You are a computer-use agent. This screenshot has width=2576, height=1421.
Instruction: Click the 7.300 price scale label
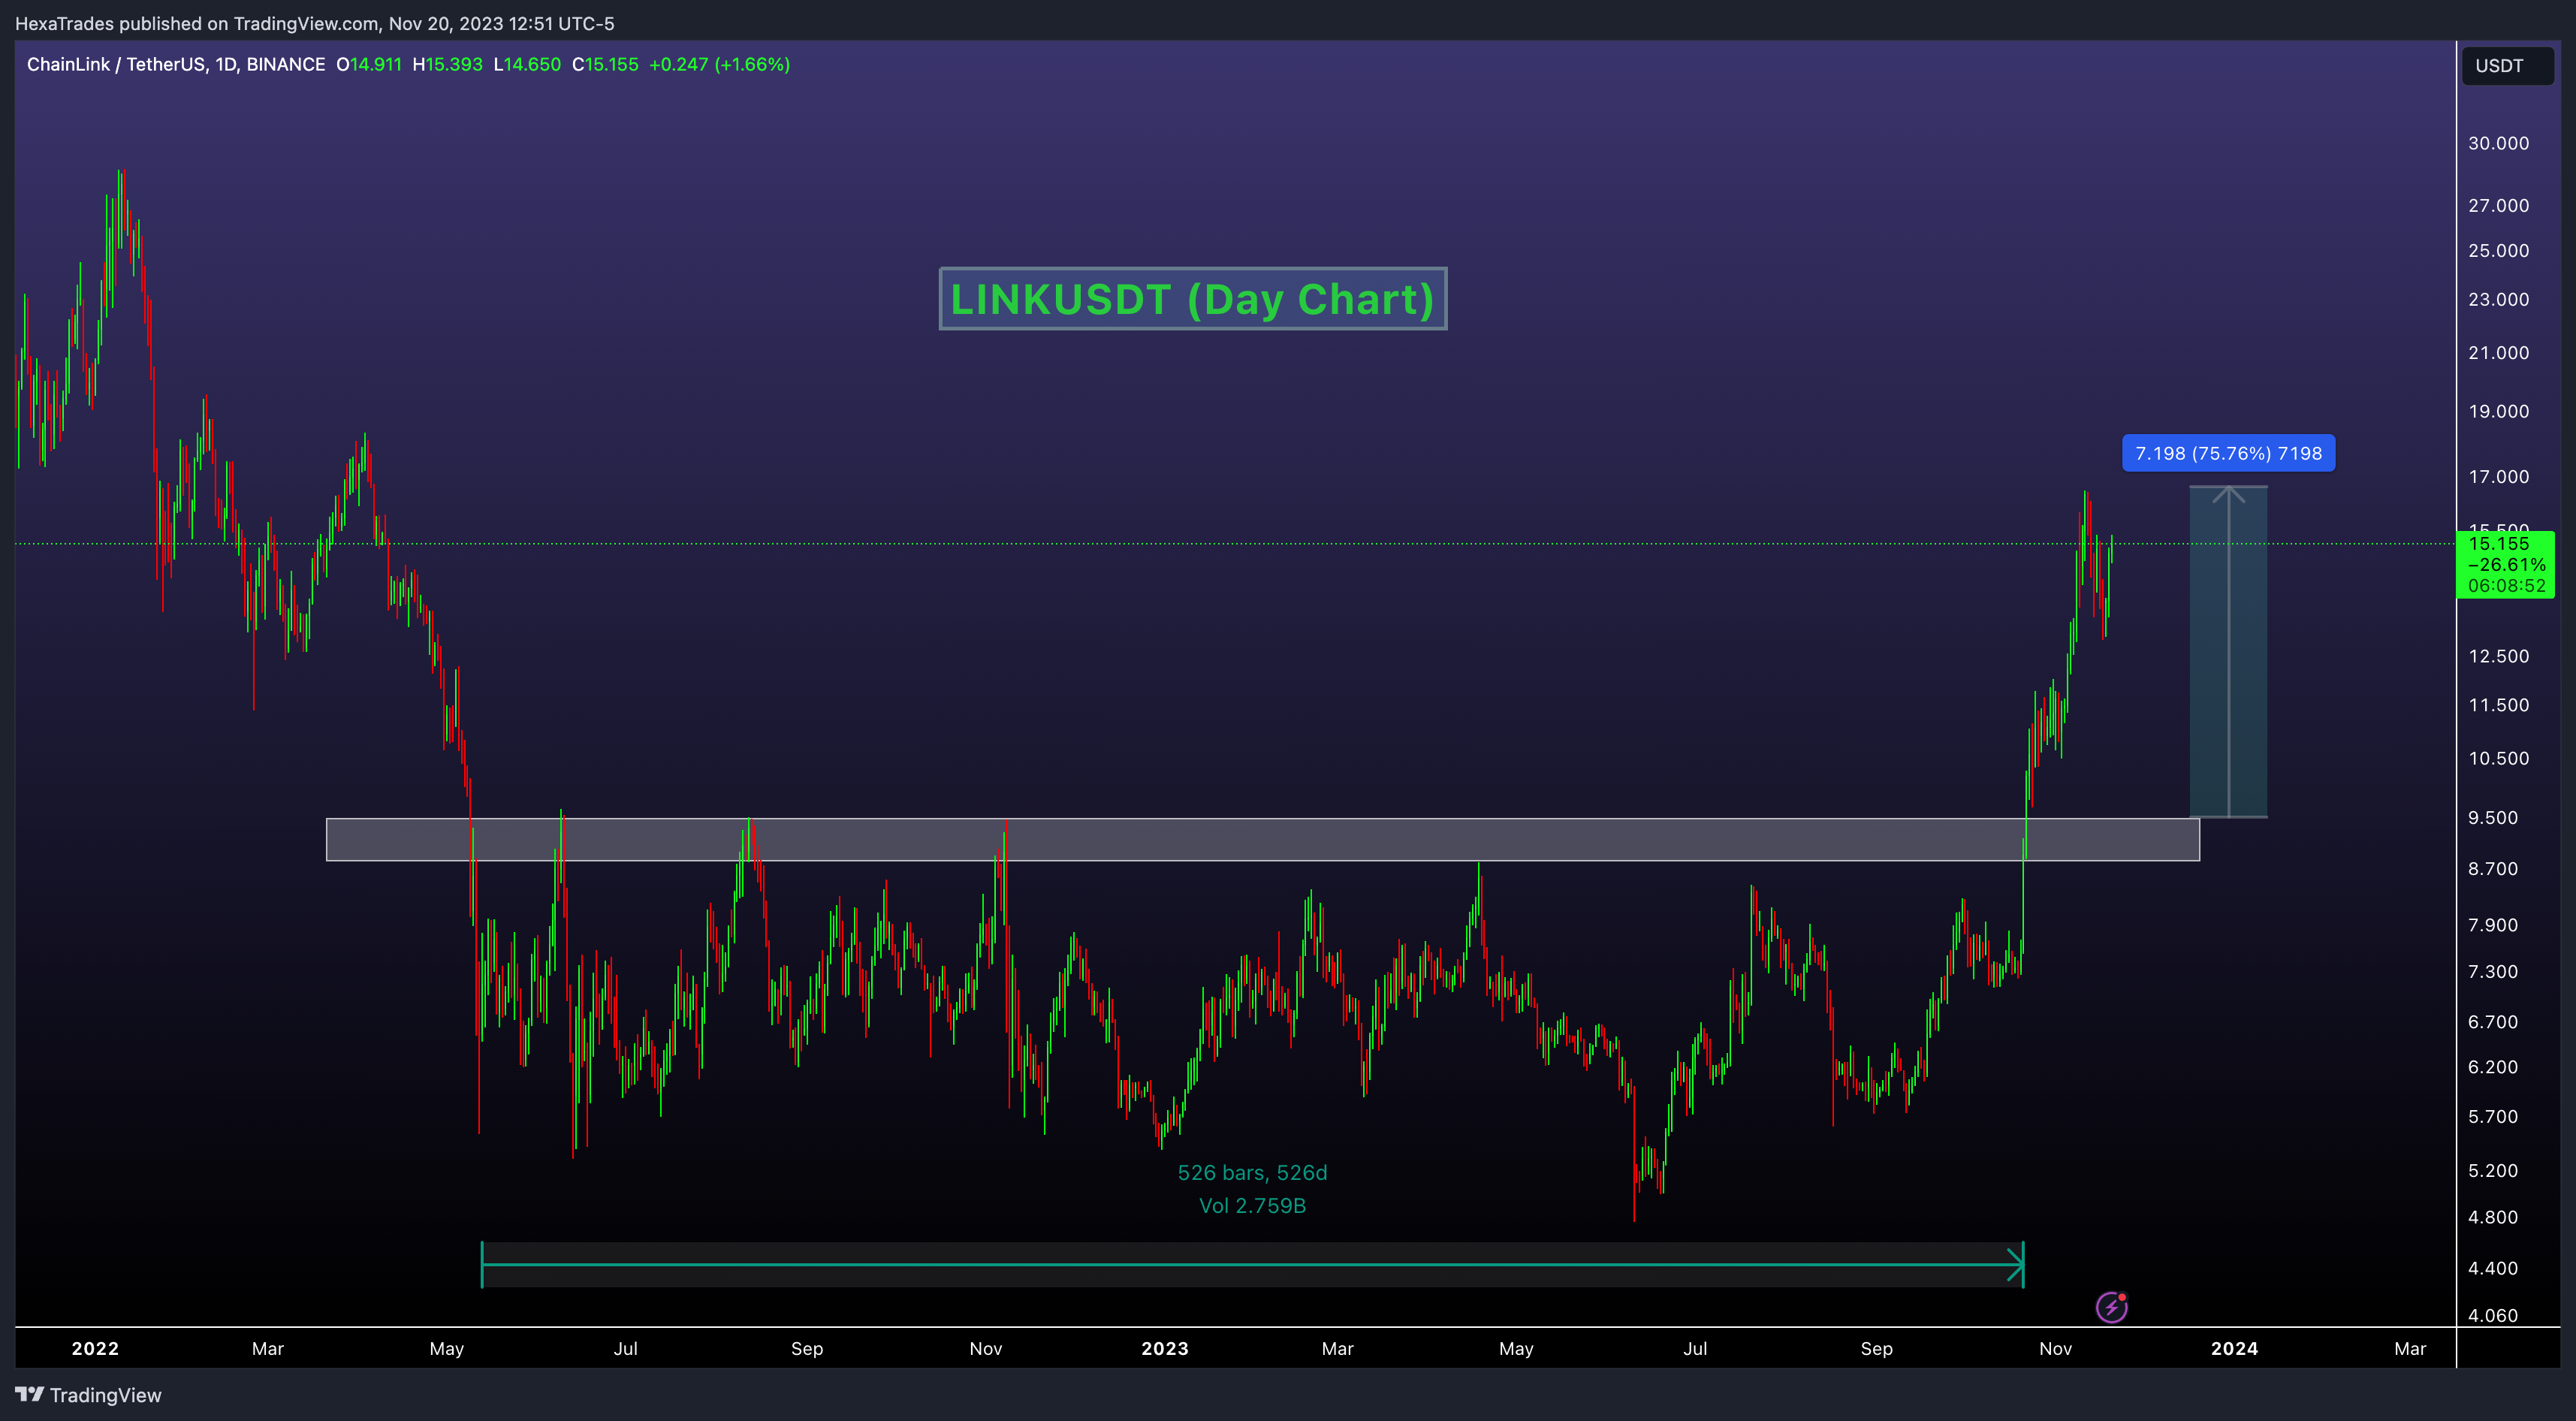coord(2493,971)
